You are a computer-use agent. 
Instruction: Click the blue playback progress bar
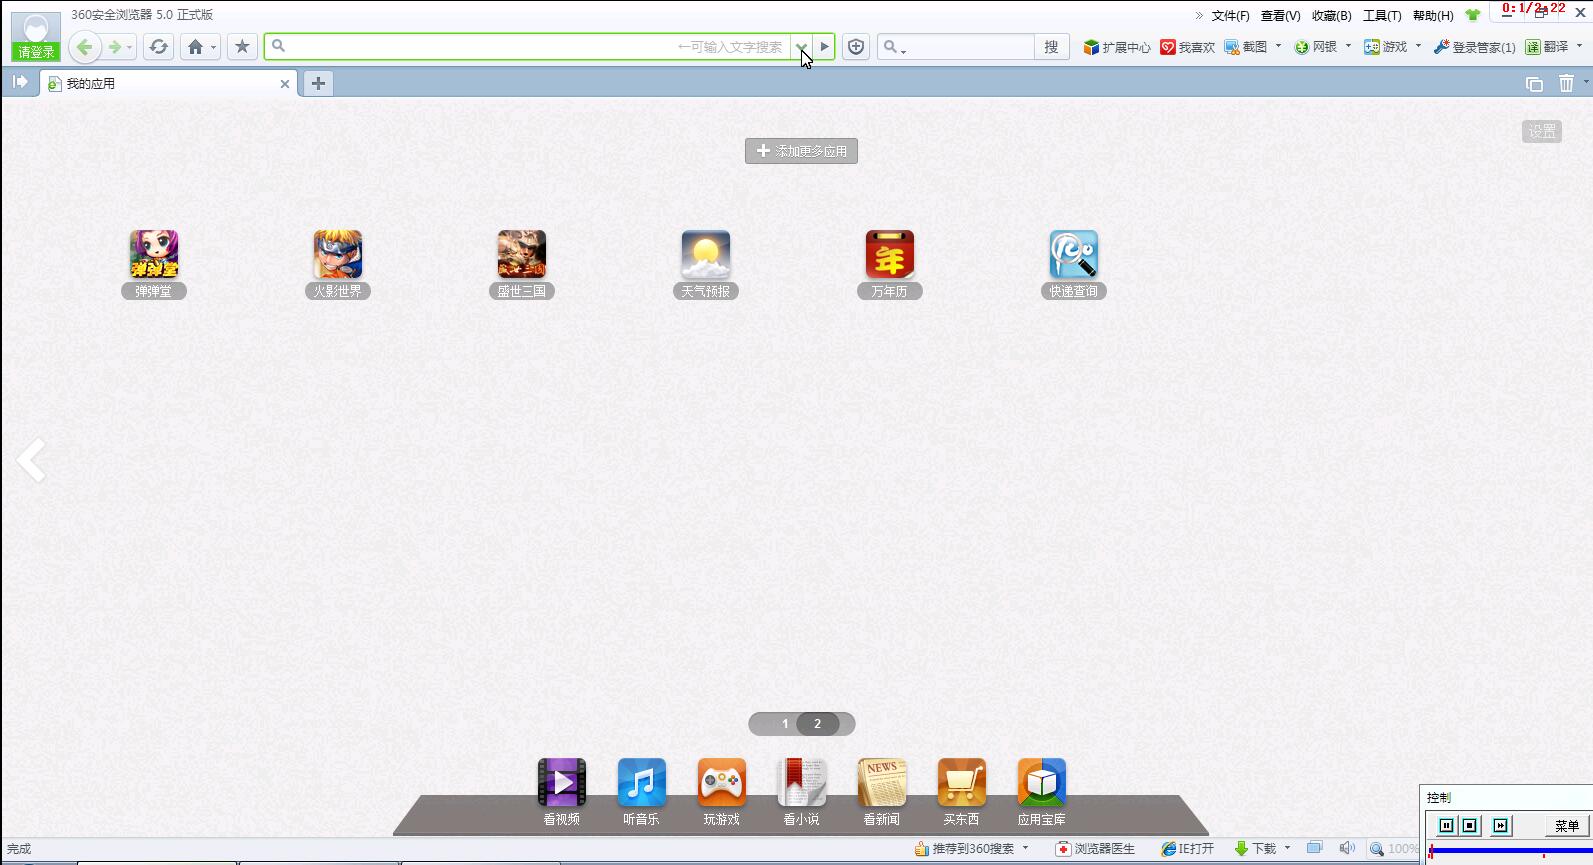click(1510, 851)
